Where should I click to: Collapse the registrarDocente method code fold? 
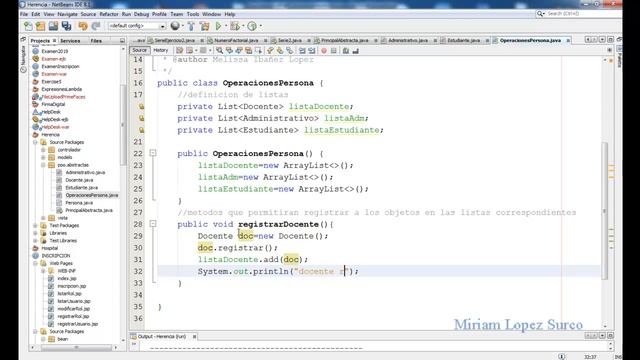pos(153,224)
